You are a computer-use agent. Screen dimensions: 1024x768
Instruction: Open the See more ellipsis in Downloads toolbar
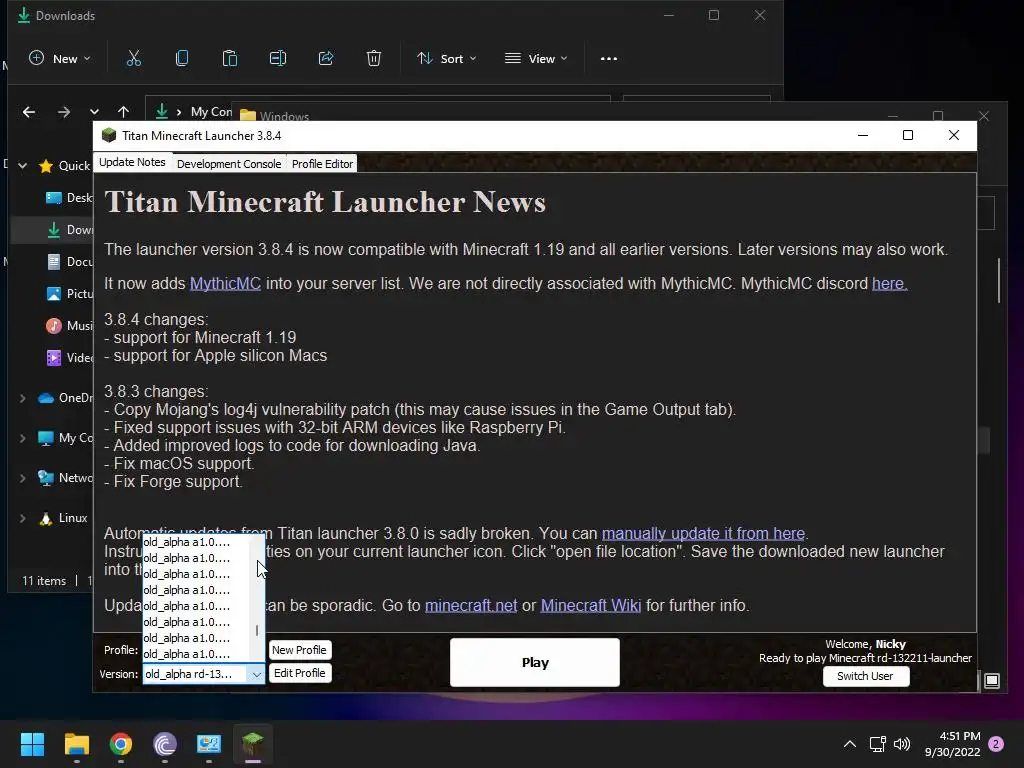click(x=609, y=59)
